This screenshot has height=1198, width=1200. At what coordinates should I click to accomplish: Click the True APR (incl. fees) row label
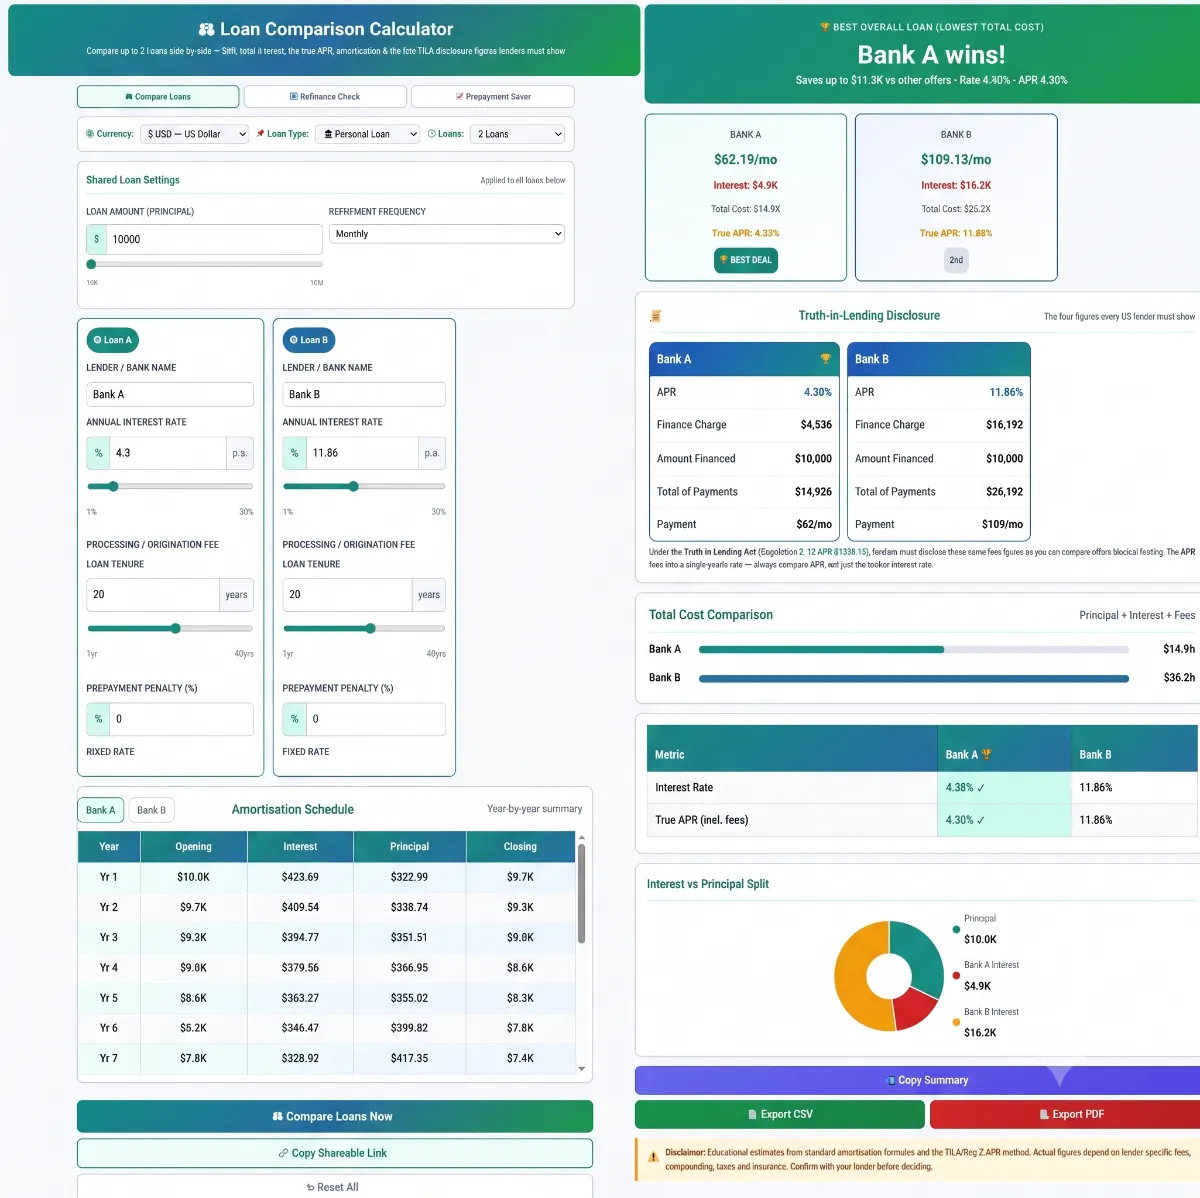tap(702, 820)
